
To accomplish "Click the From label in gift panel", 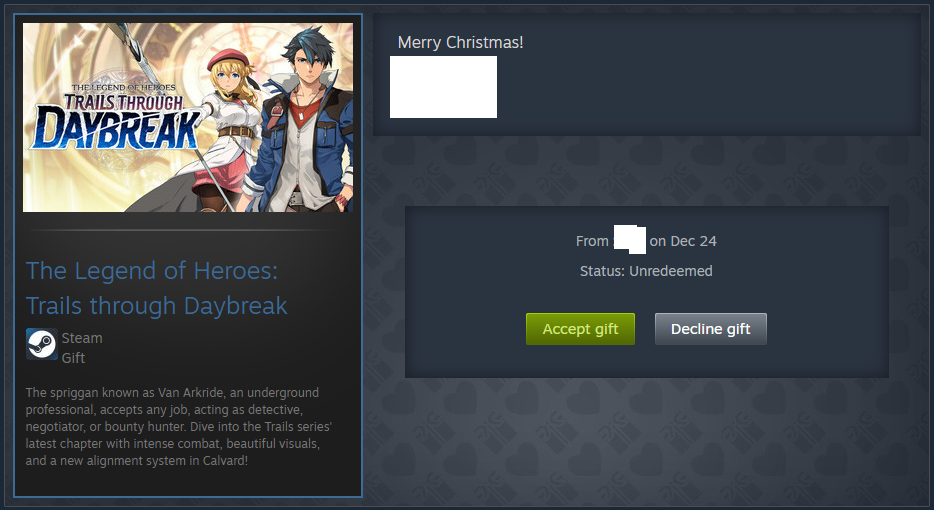I will click(592, 241).
